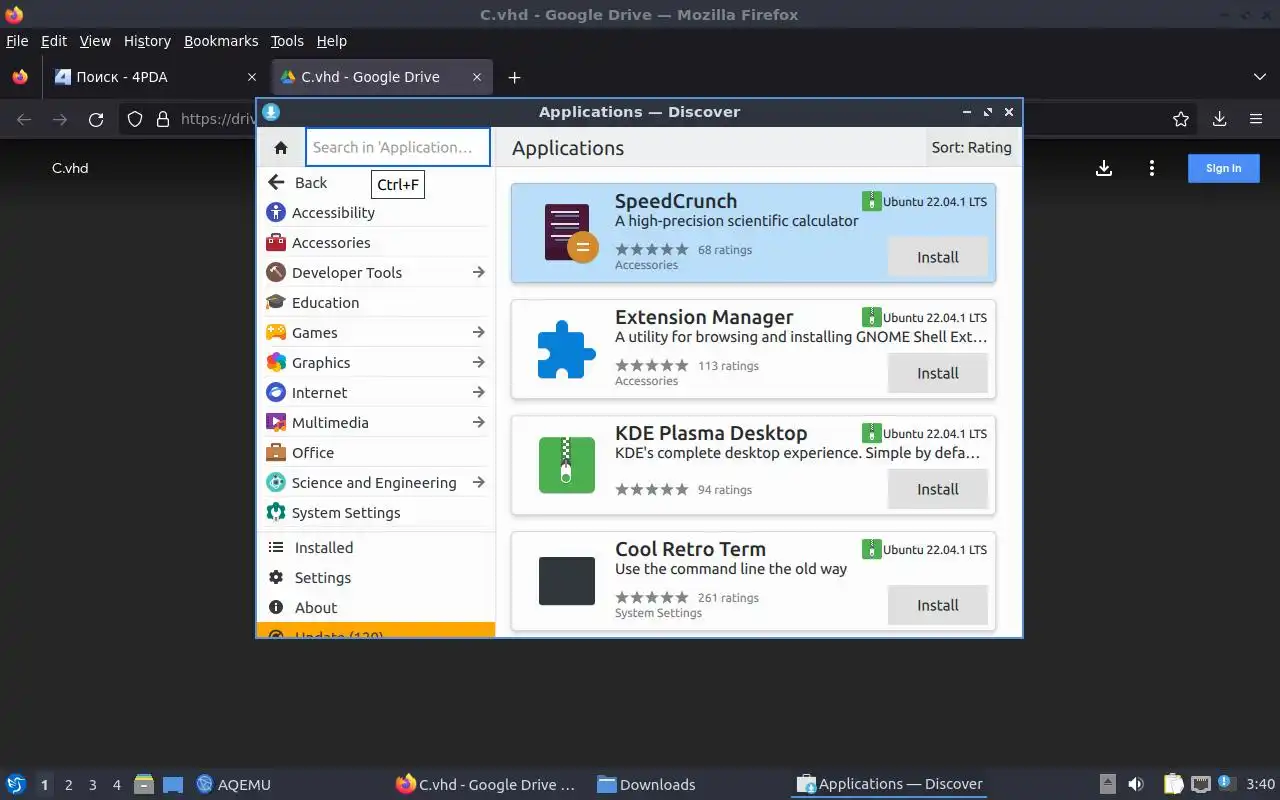Open Firefox Tools menu
The image size is (1280, 800).
click(x=287, y=41)
